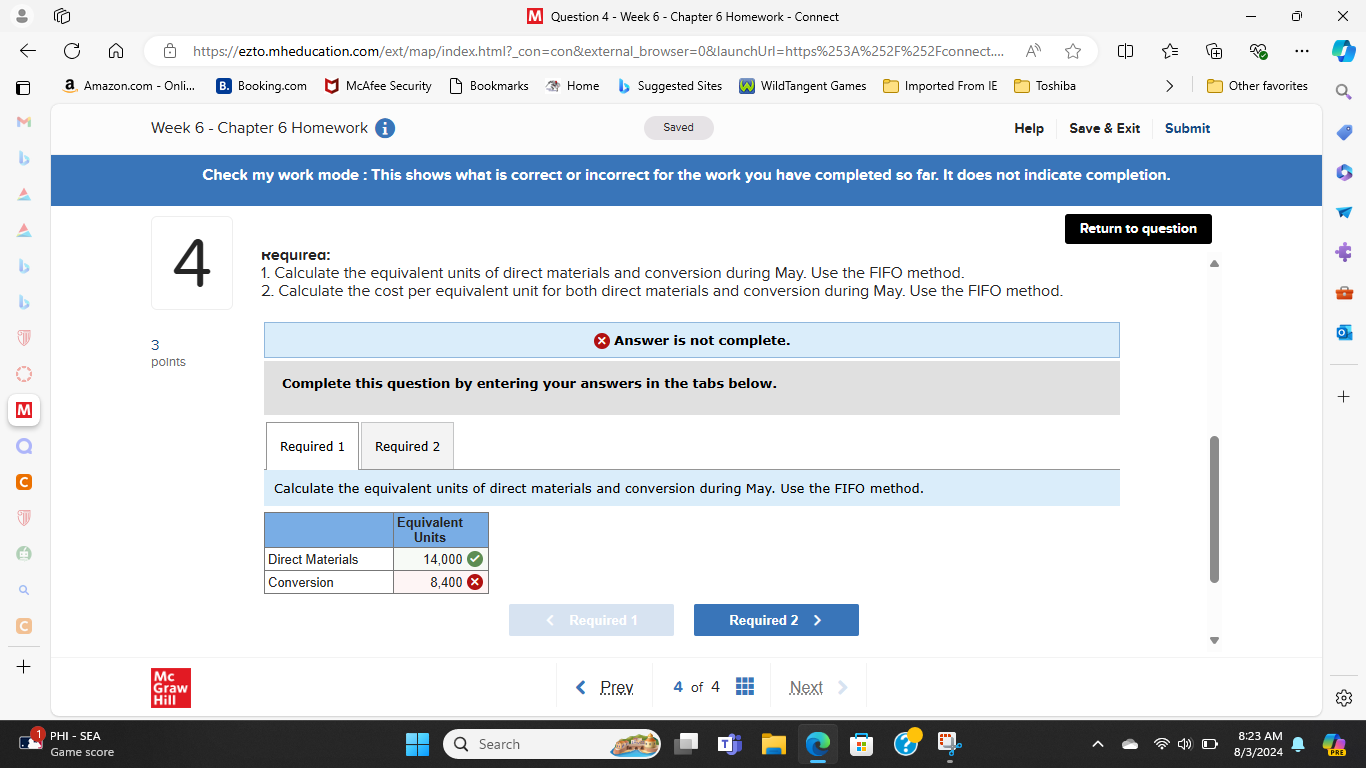Screen dimensions: 1366x768
Task: Open Microsoft 365 in the sidebar
Action: coord(1343,172)
